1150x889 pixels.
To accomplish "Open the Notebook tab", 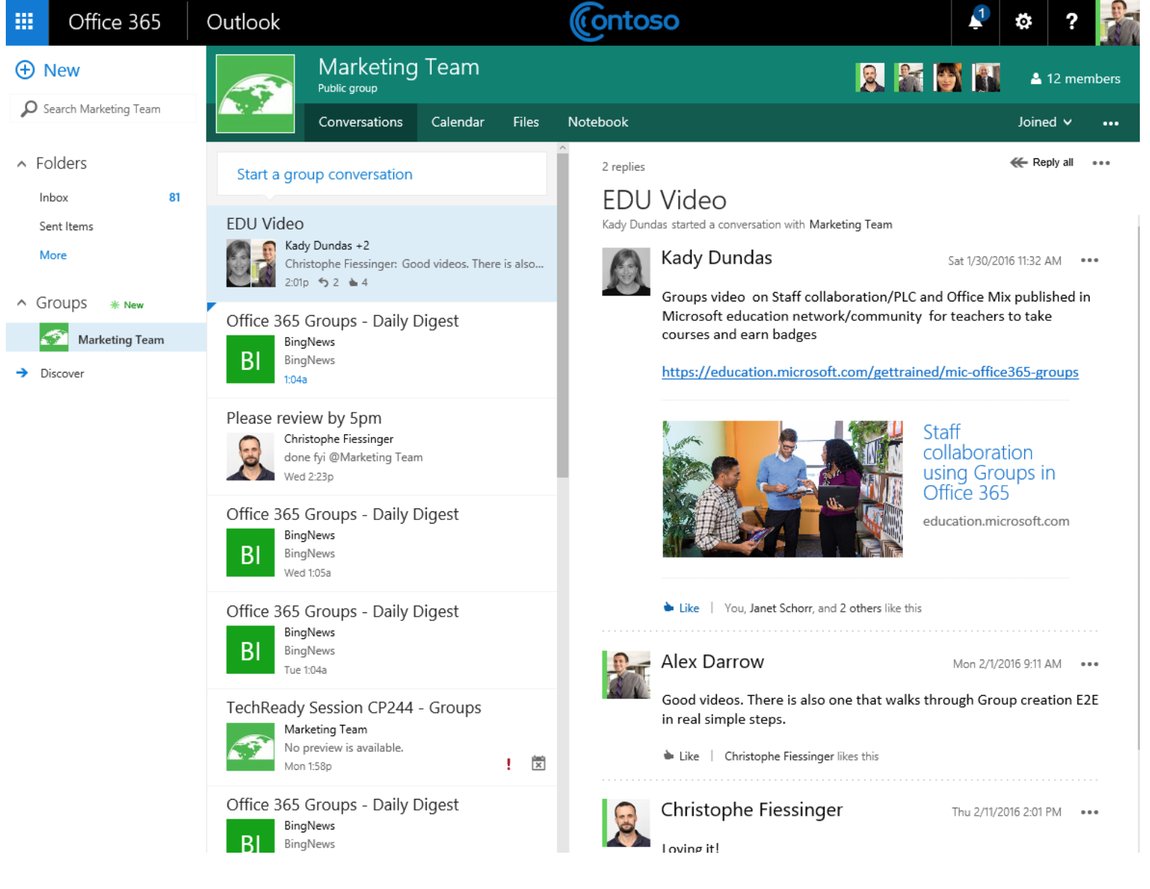I will tap(597, 121).
